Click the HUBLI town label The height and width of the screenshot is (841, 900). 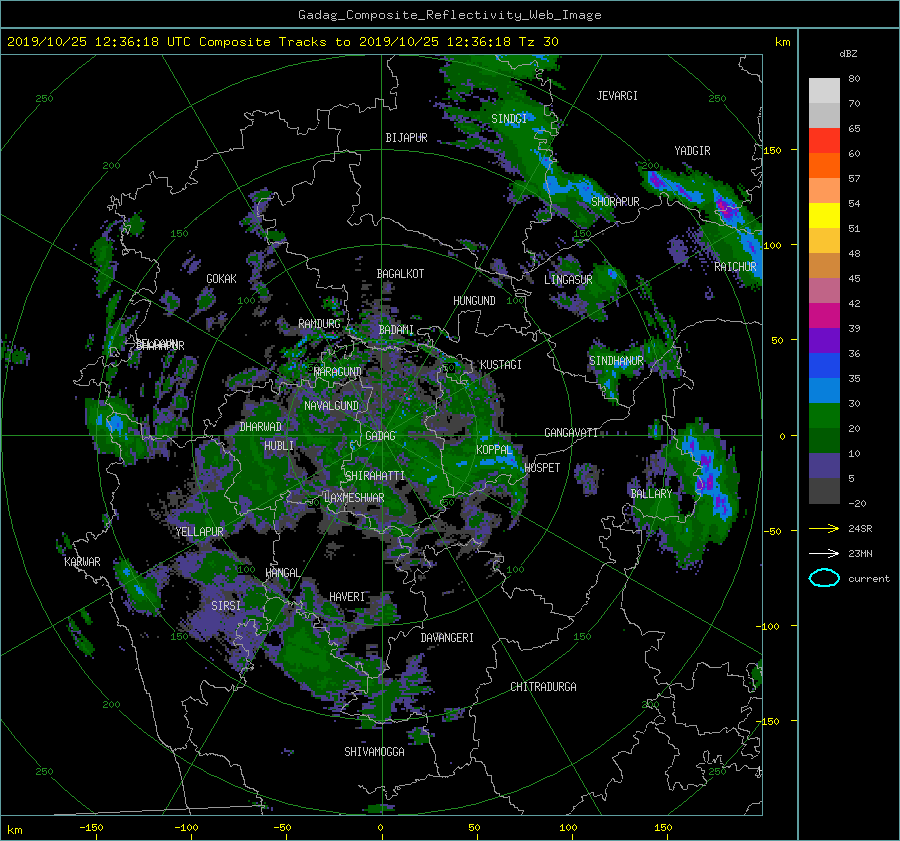click(279, 446)
